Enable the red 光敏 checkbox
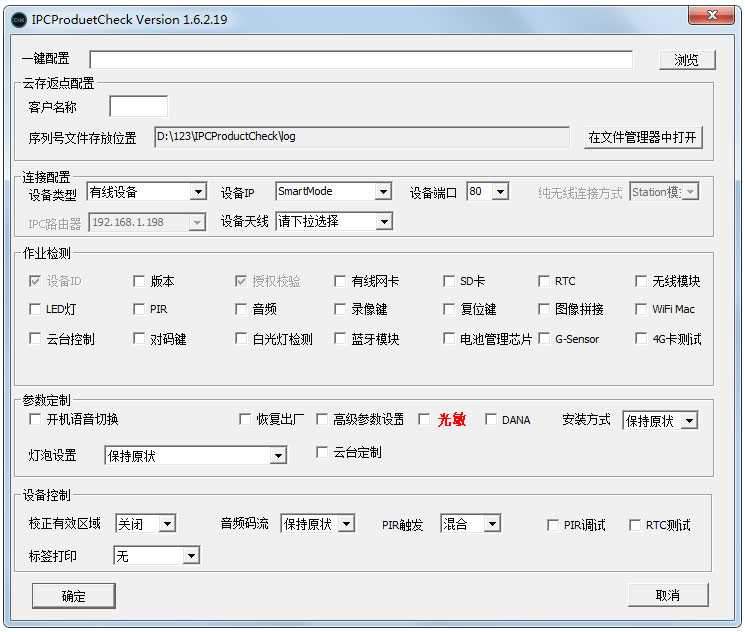 tap(424, 420)
